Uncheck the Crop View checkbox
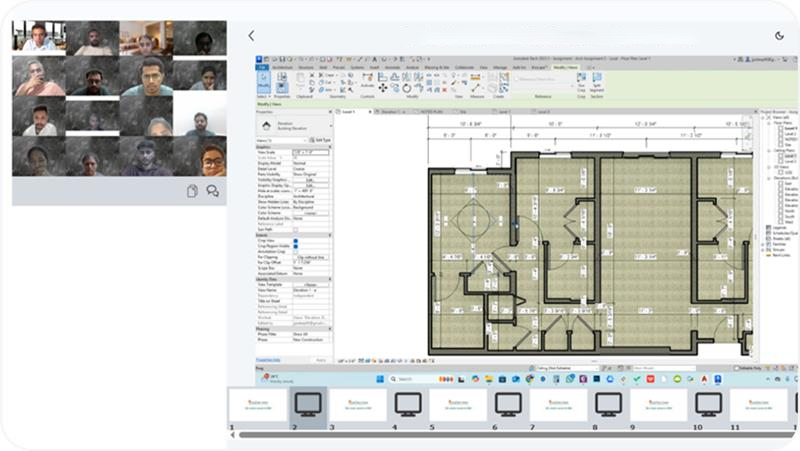The height and width of the screenshot is (451, 800). 295,241
